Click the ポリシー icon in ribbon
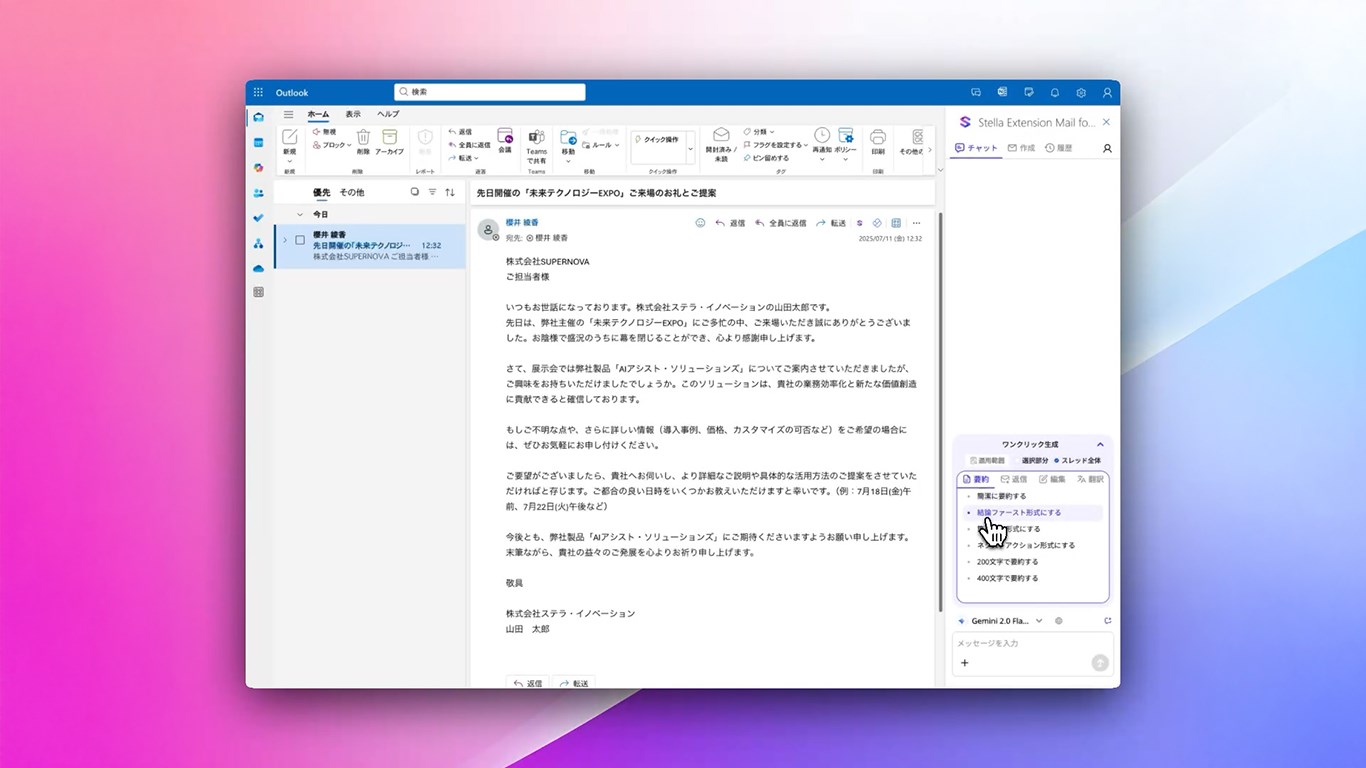The width and height of the screenshot is (1366, 768). 846,135
